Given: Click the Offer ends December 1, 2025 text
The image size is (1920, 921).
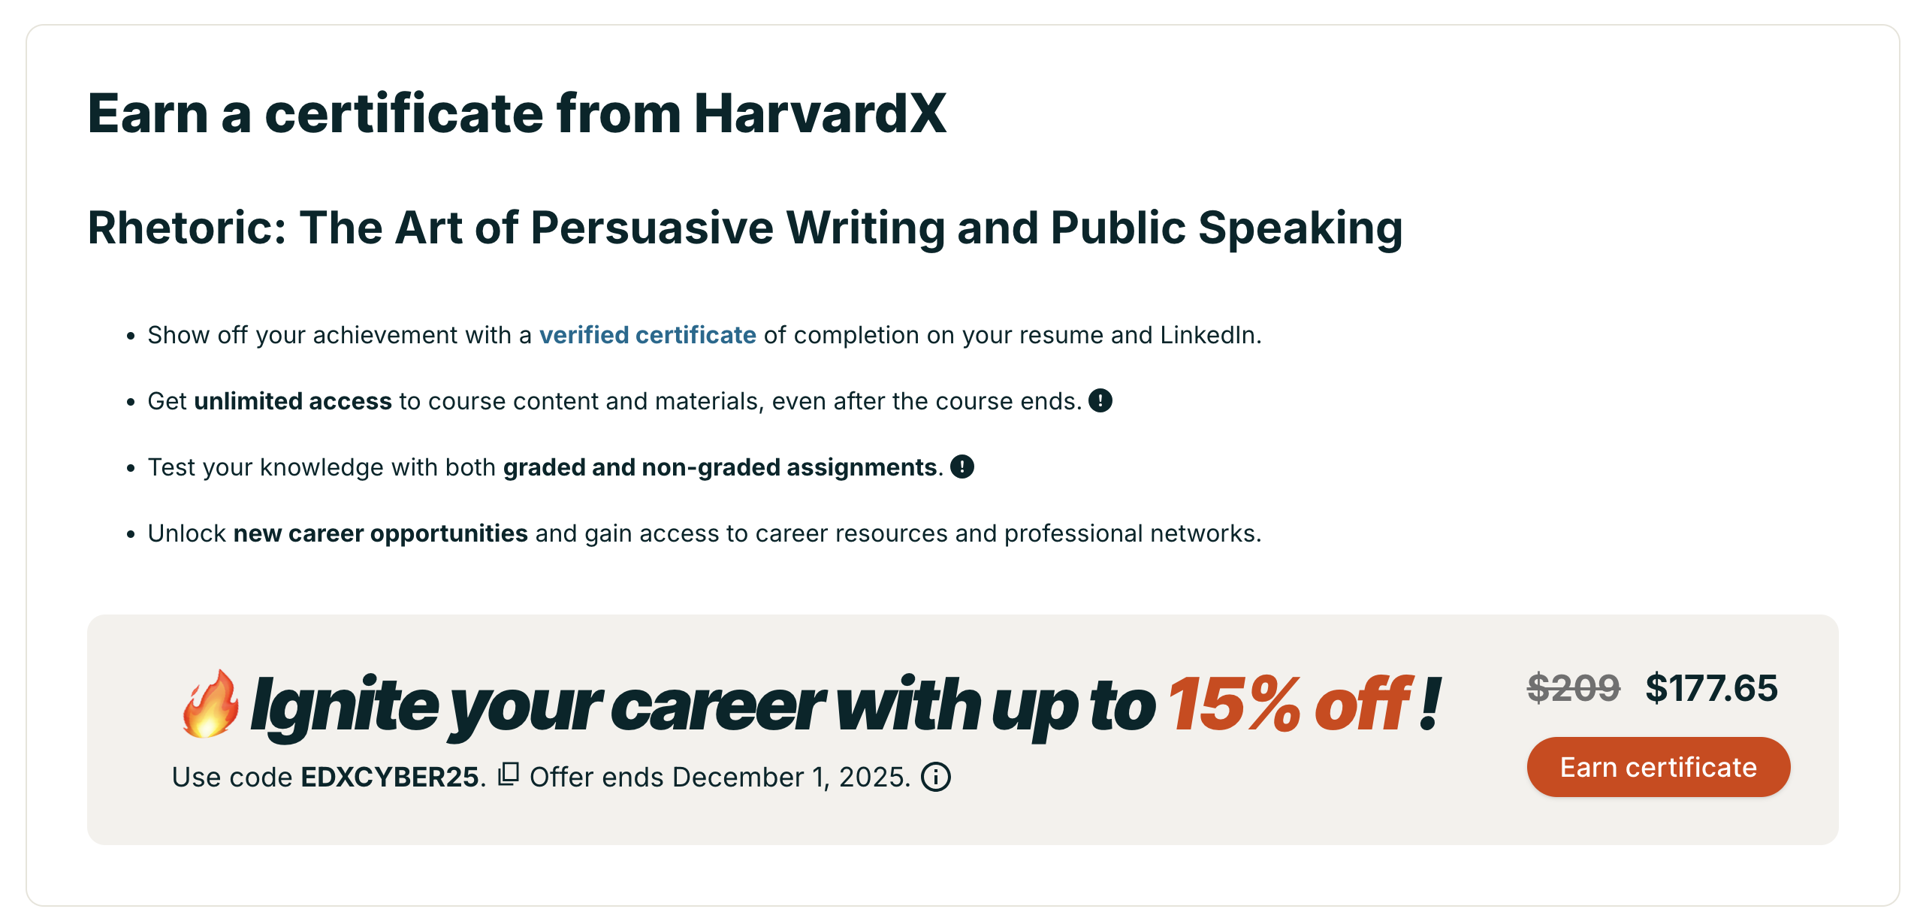Looking at the screenshot, I should 719,777.
